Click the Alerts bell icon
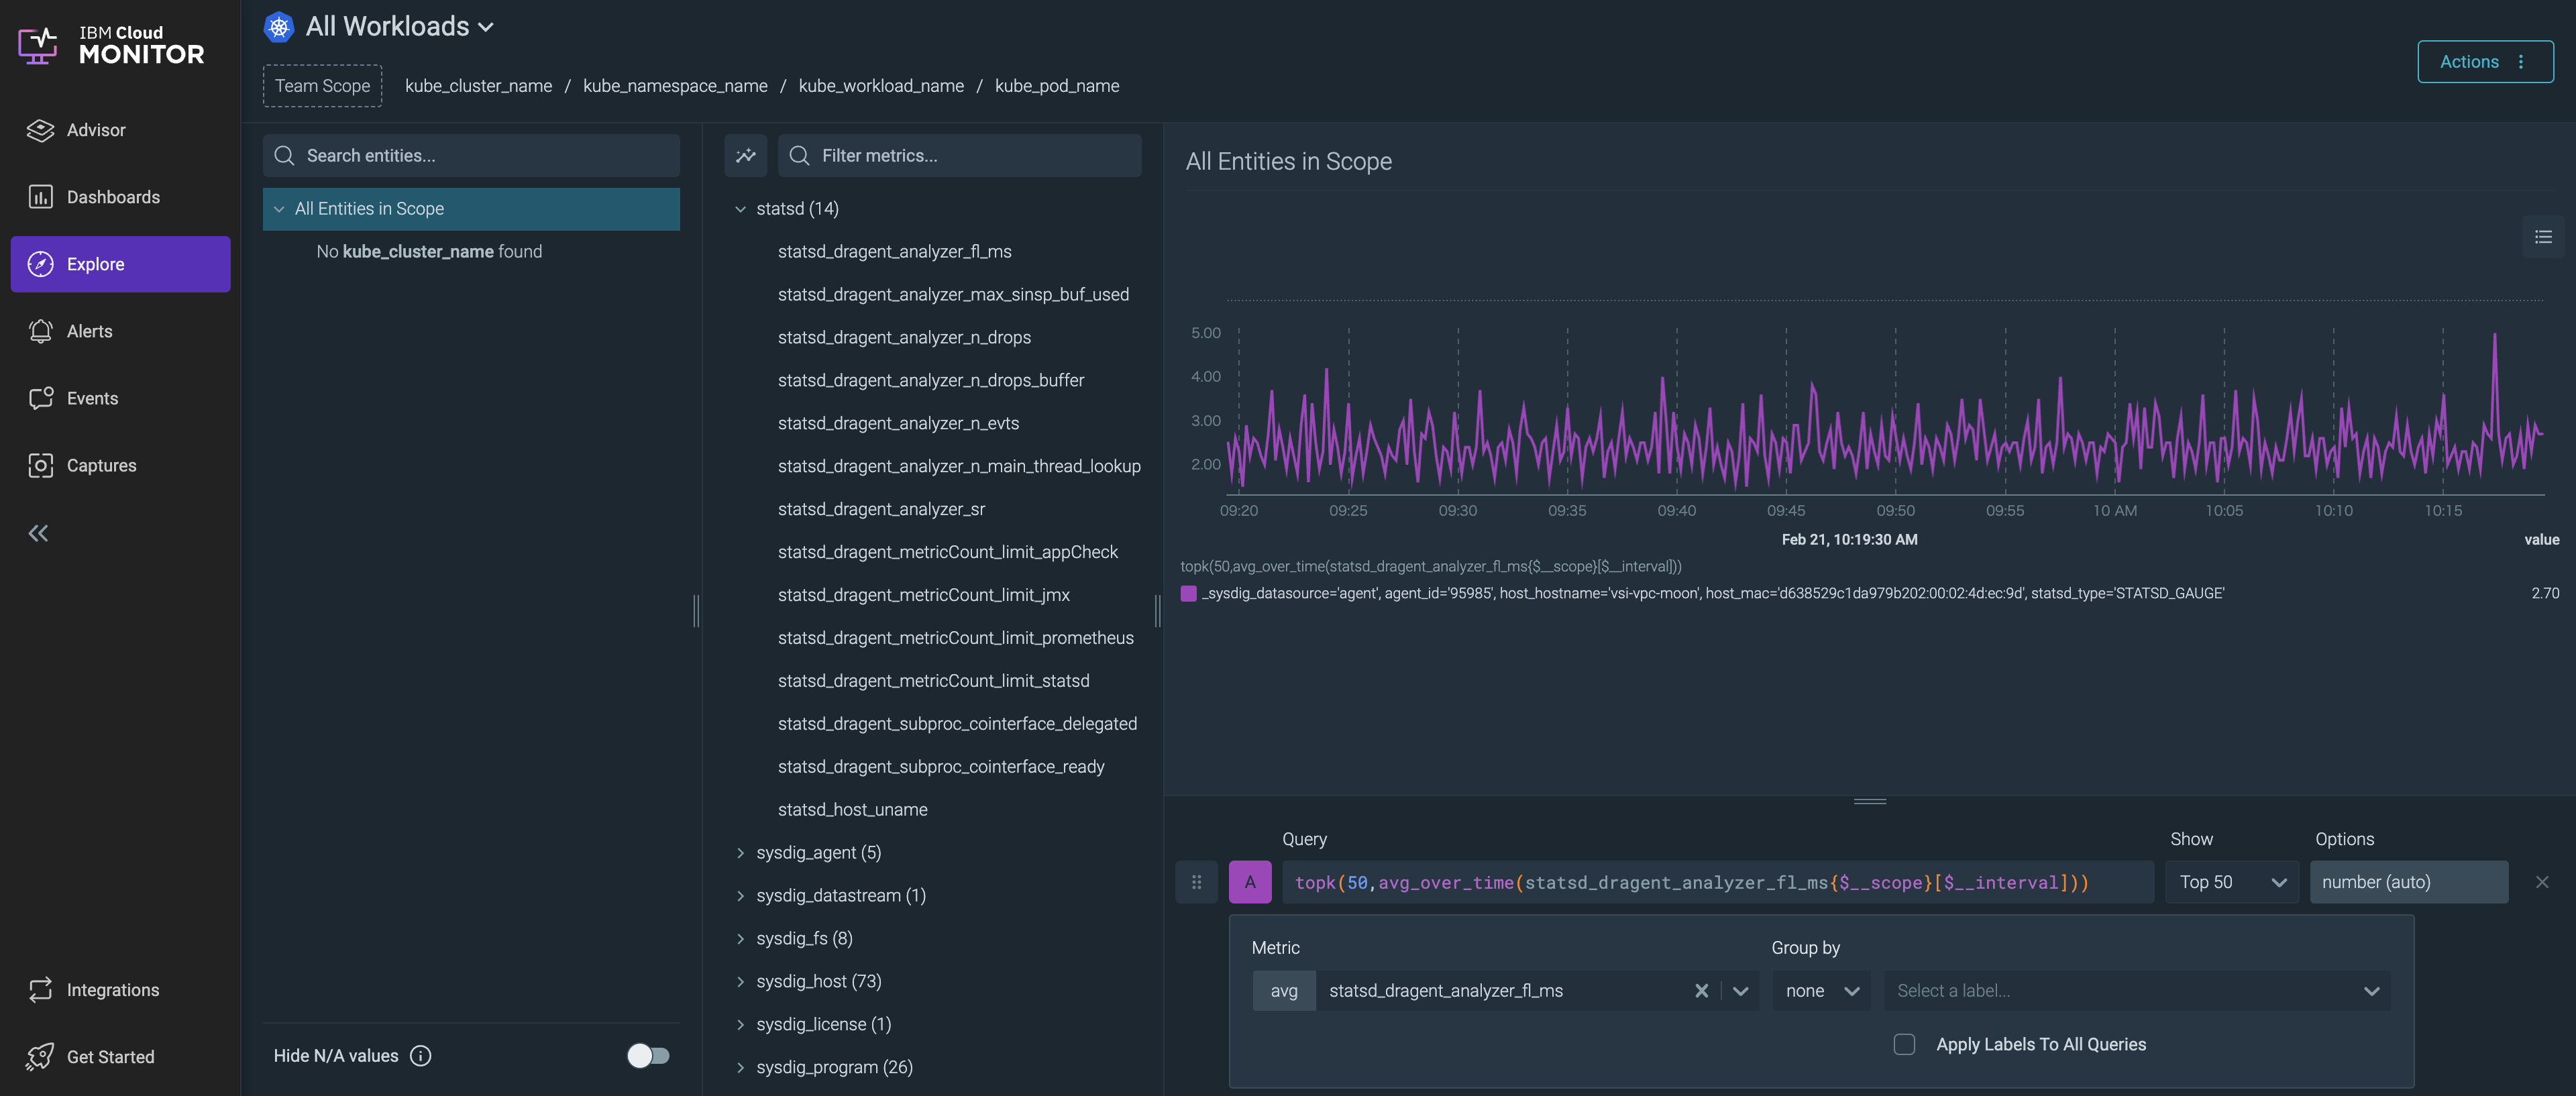Image resolution: width=2576 pixels, height=1096 pixels. (40, 331)
